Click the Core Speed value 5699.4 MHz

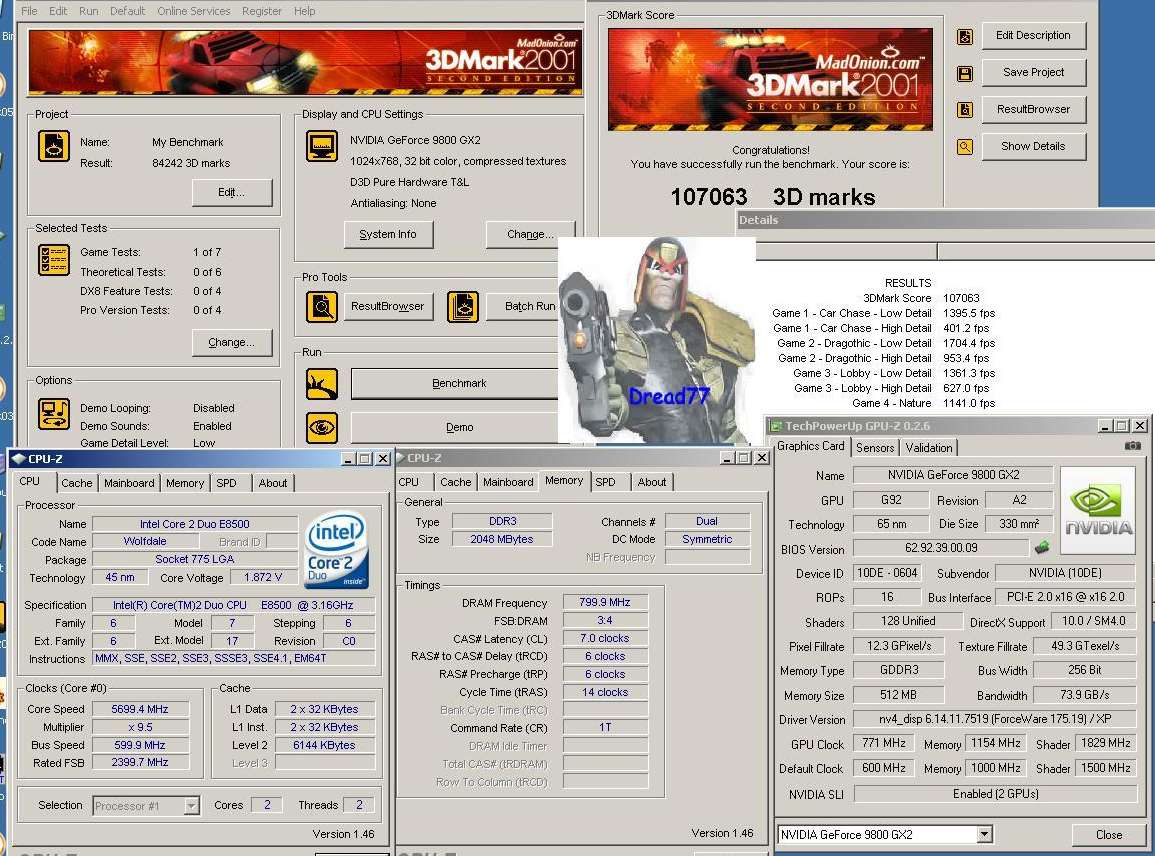pyautogui.click(x=139, y=709)
